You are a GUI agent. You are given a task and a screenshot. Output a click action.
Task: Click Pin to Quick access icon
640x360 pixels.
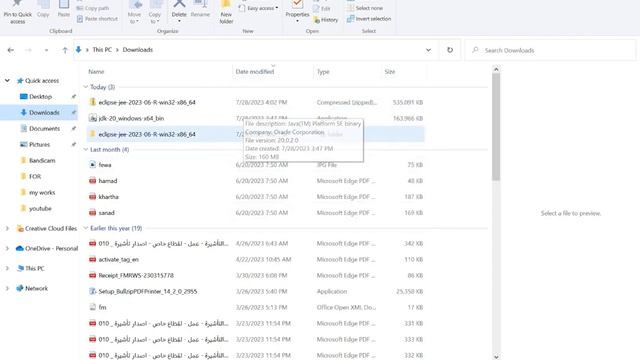(17, 5)
